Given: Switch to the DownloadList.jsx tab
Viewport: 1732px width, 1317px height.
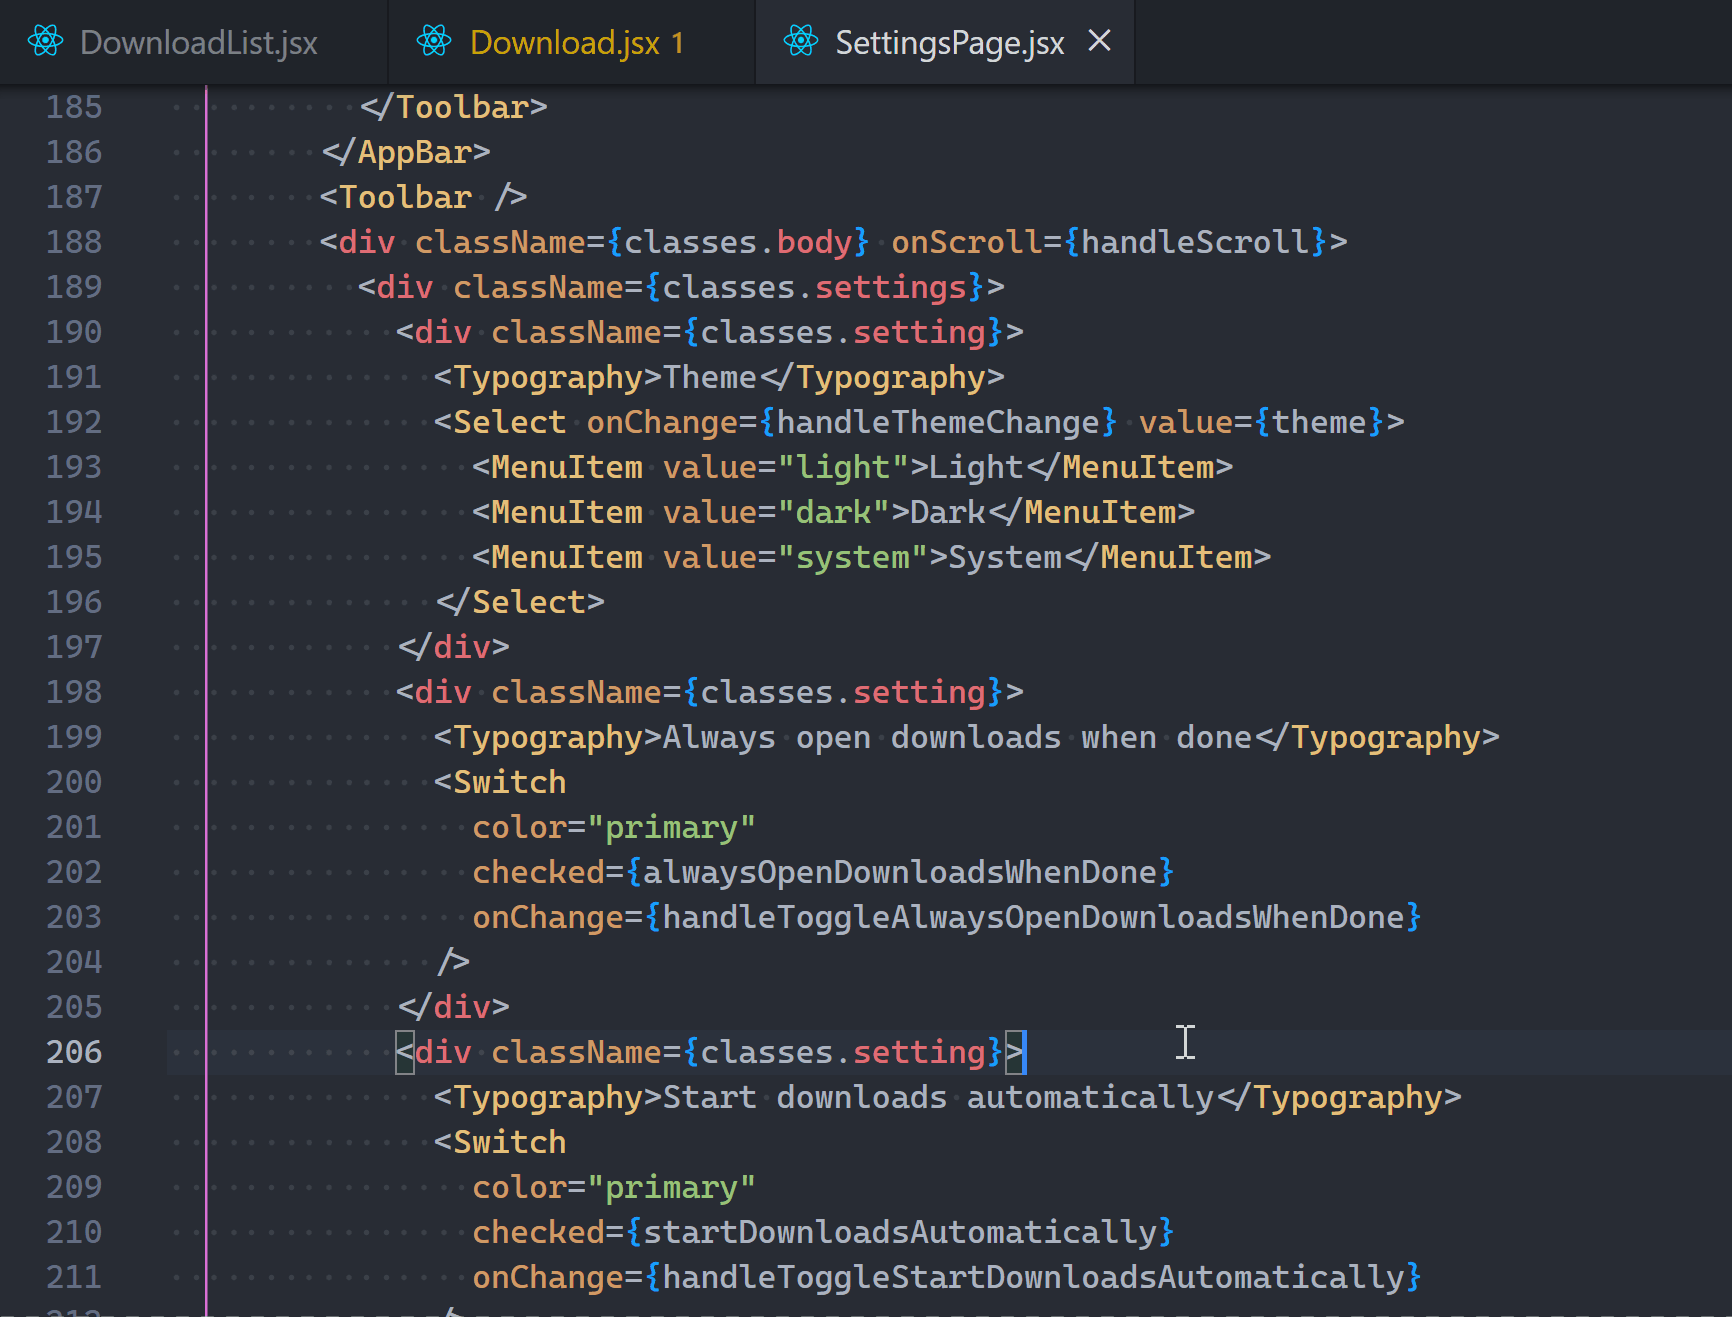Looking at the screenshot, I should 198,43.
